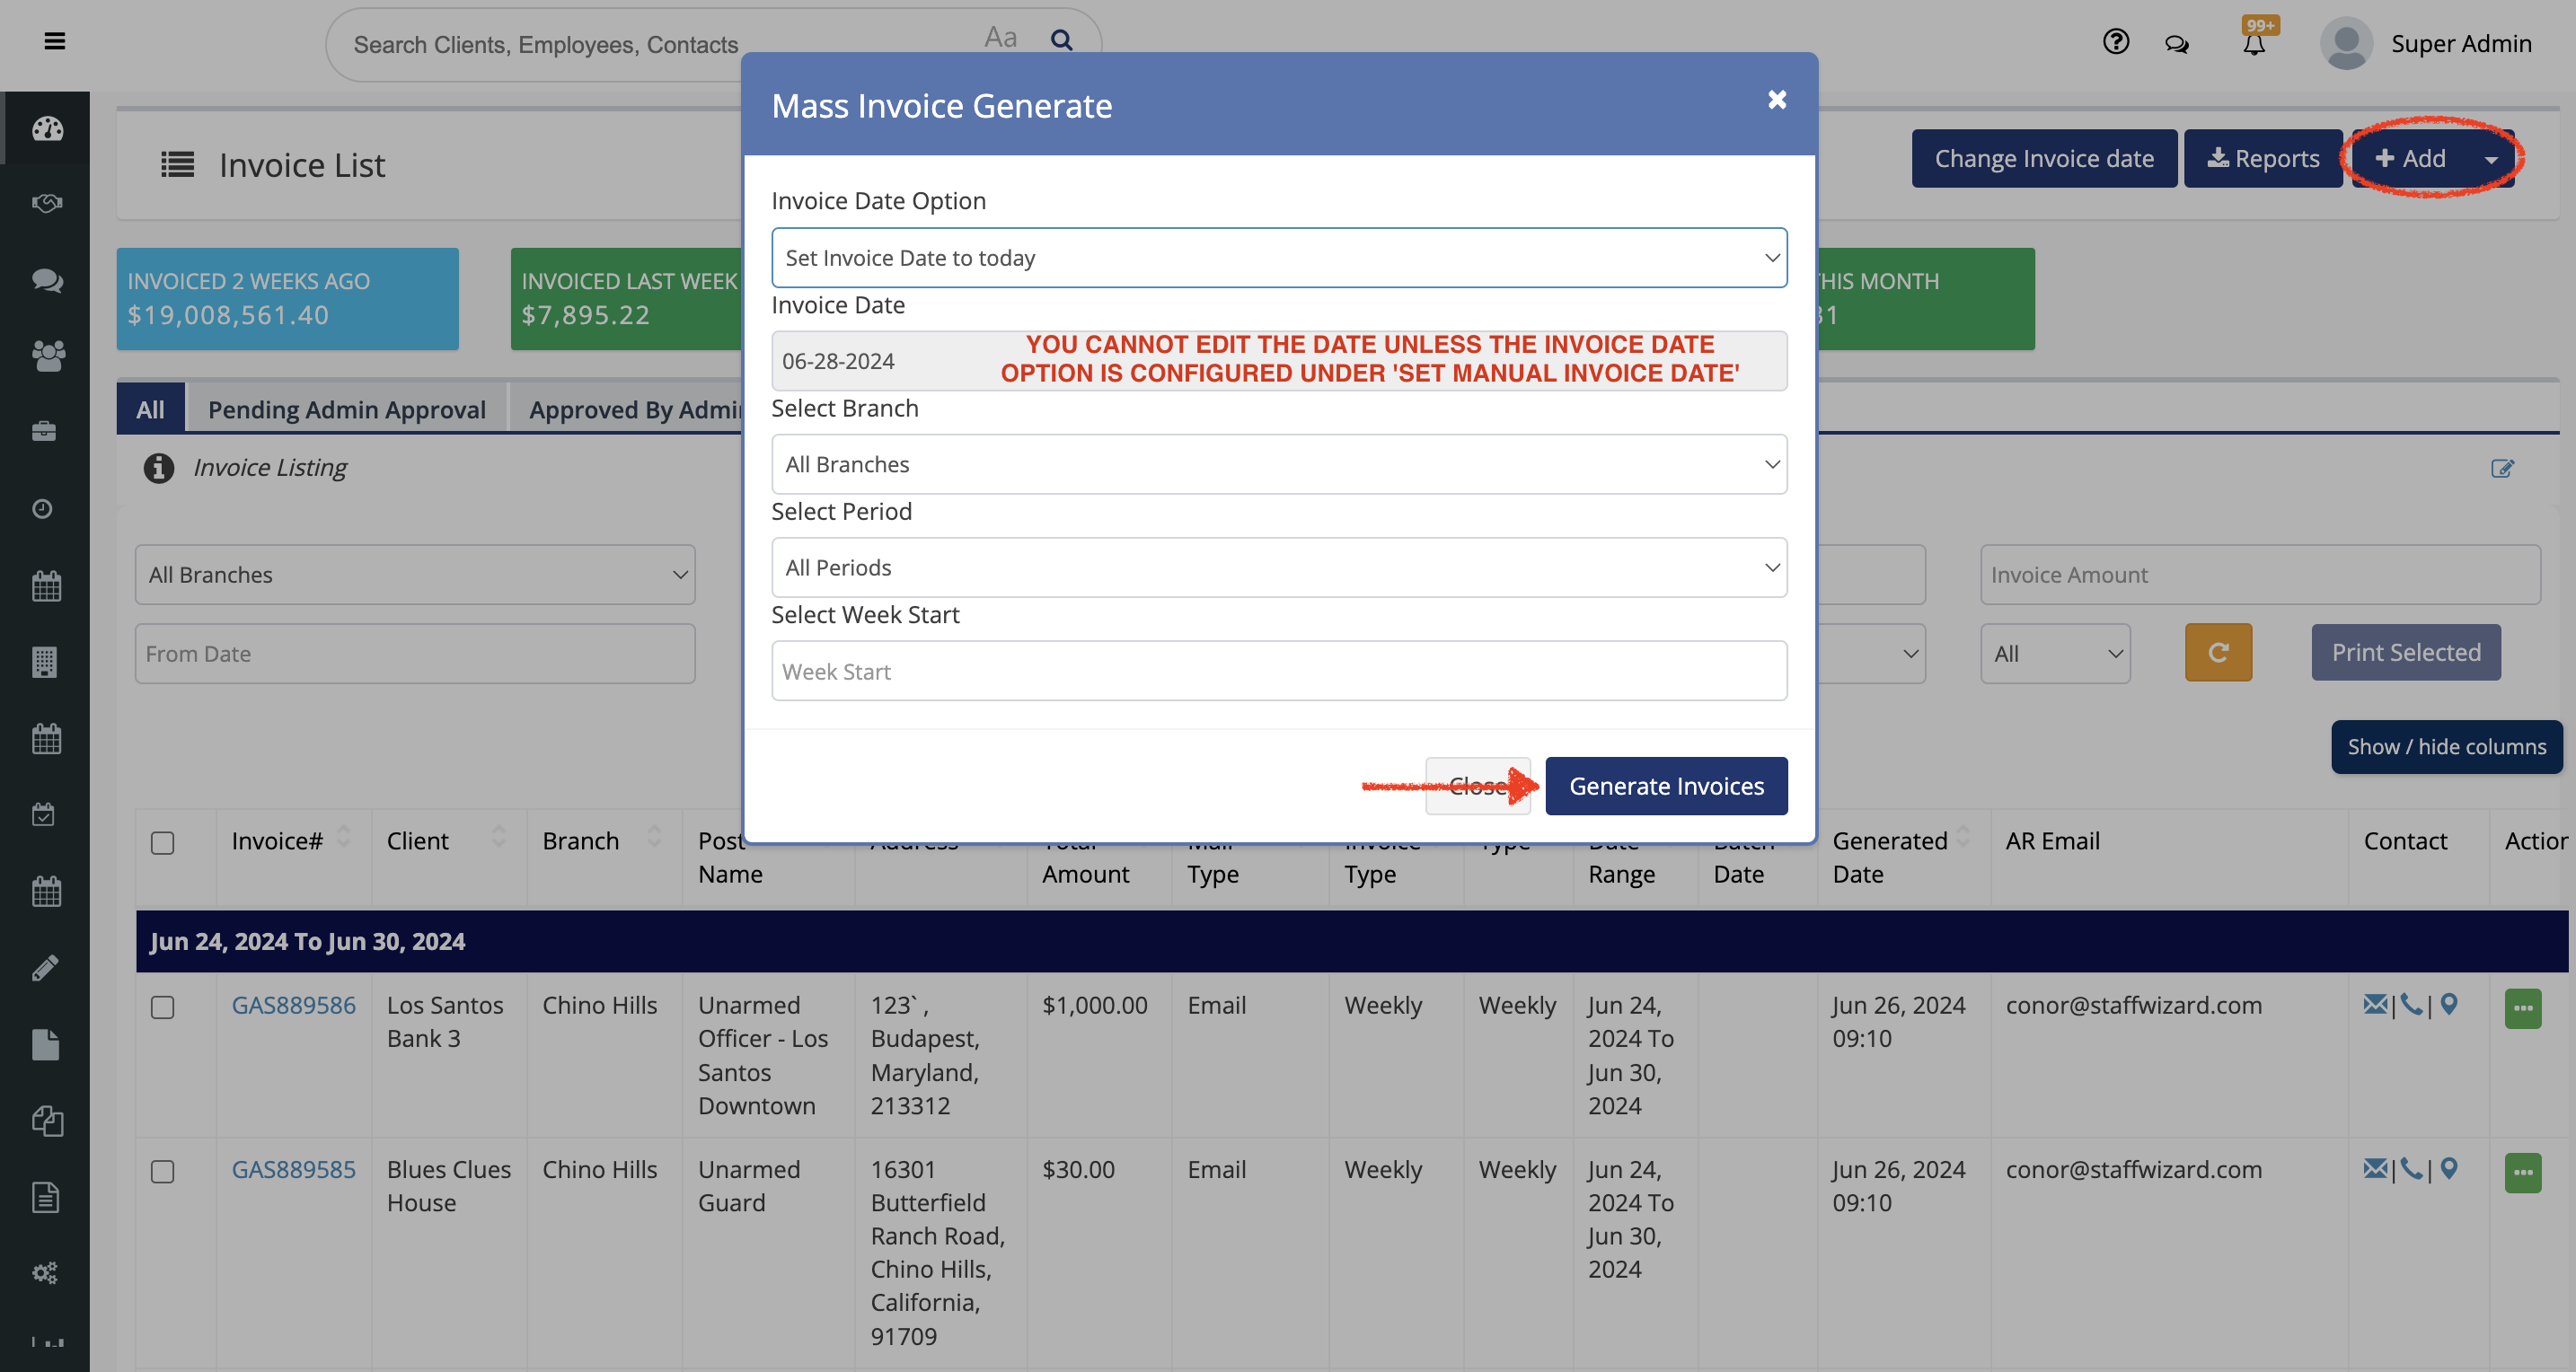Open invoice link GAS889586
This screenshot has width=2576, height=1372.
coord(293,1005)
